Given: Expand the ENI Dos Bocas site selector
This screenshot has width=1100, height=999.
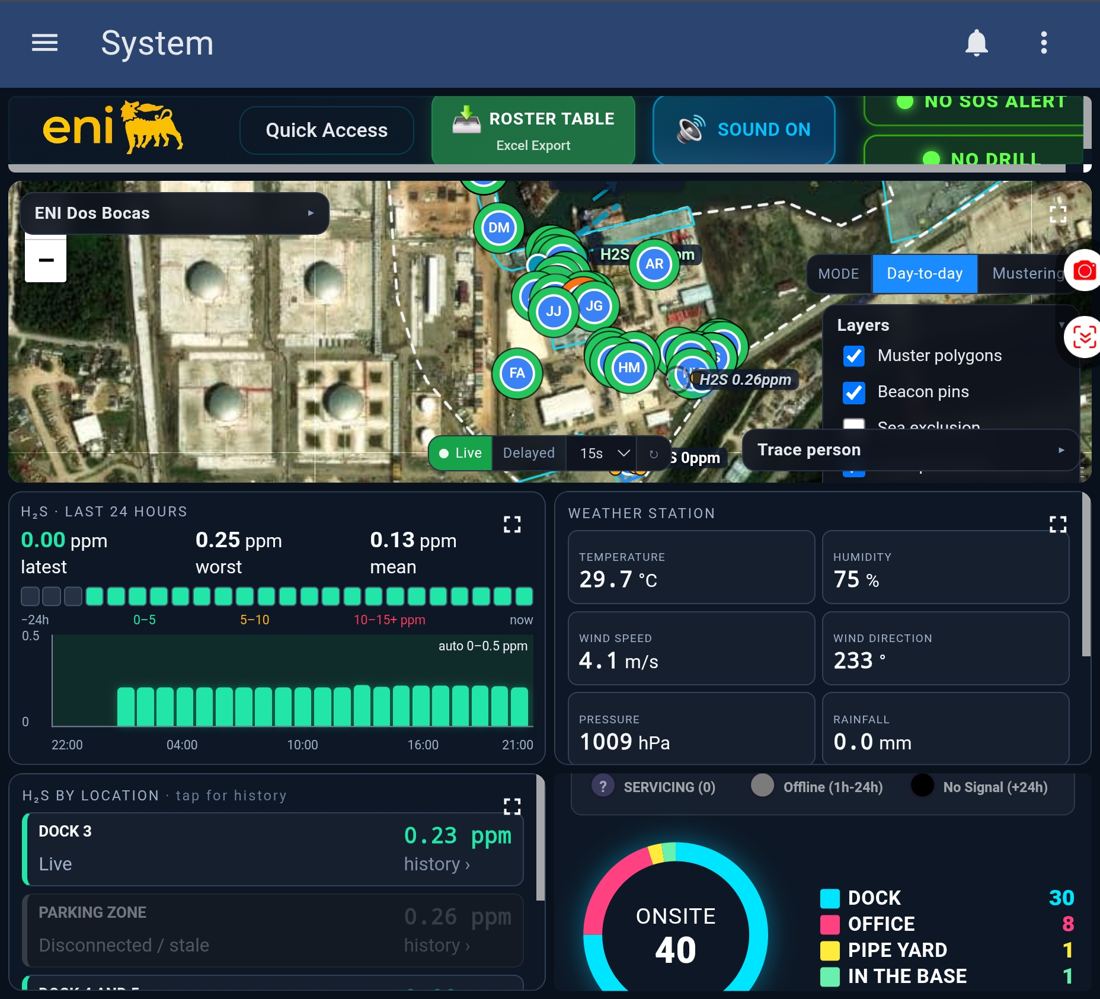Looking at the screenshot, I should pos(175,213).
